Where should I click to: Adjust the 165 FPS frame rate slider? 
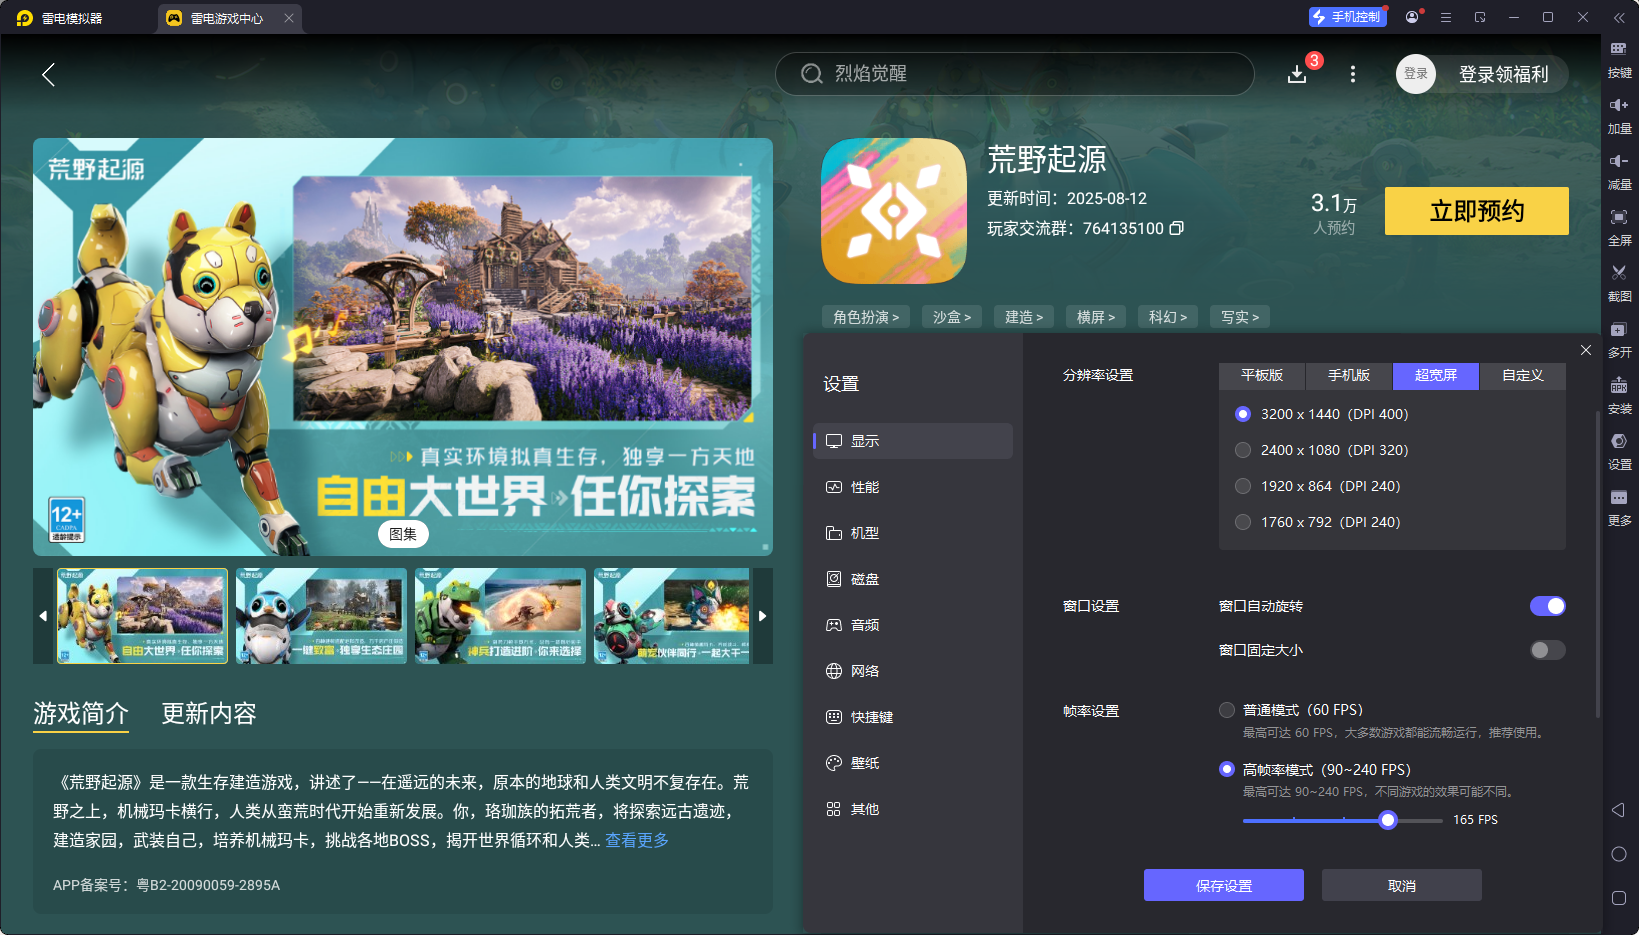[1387, 819]
